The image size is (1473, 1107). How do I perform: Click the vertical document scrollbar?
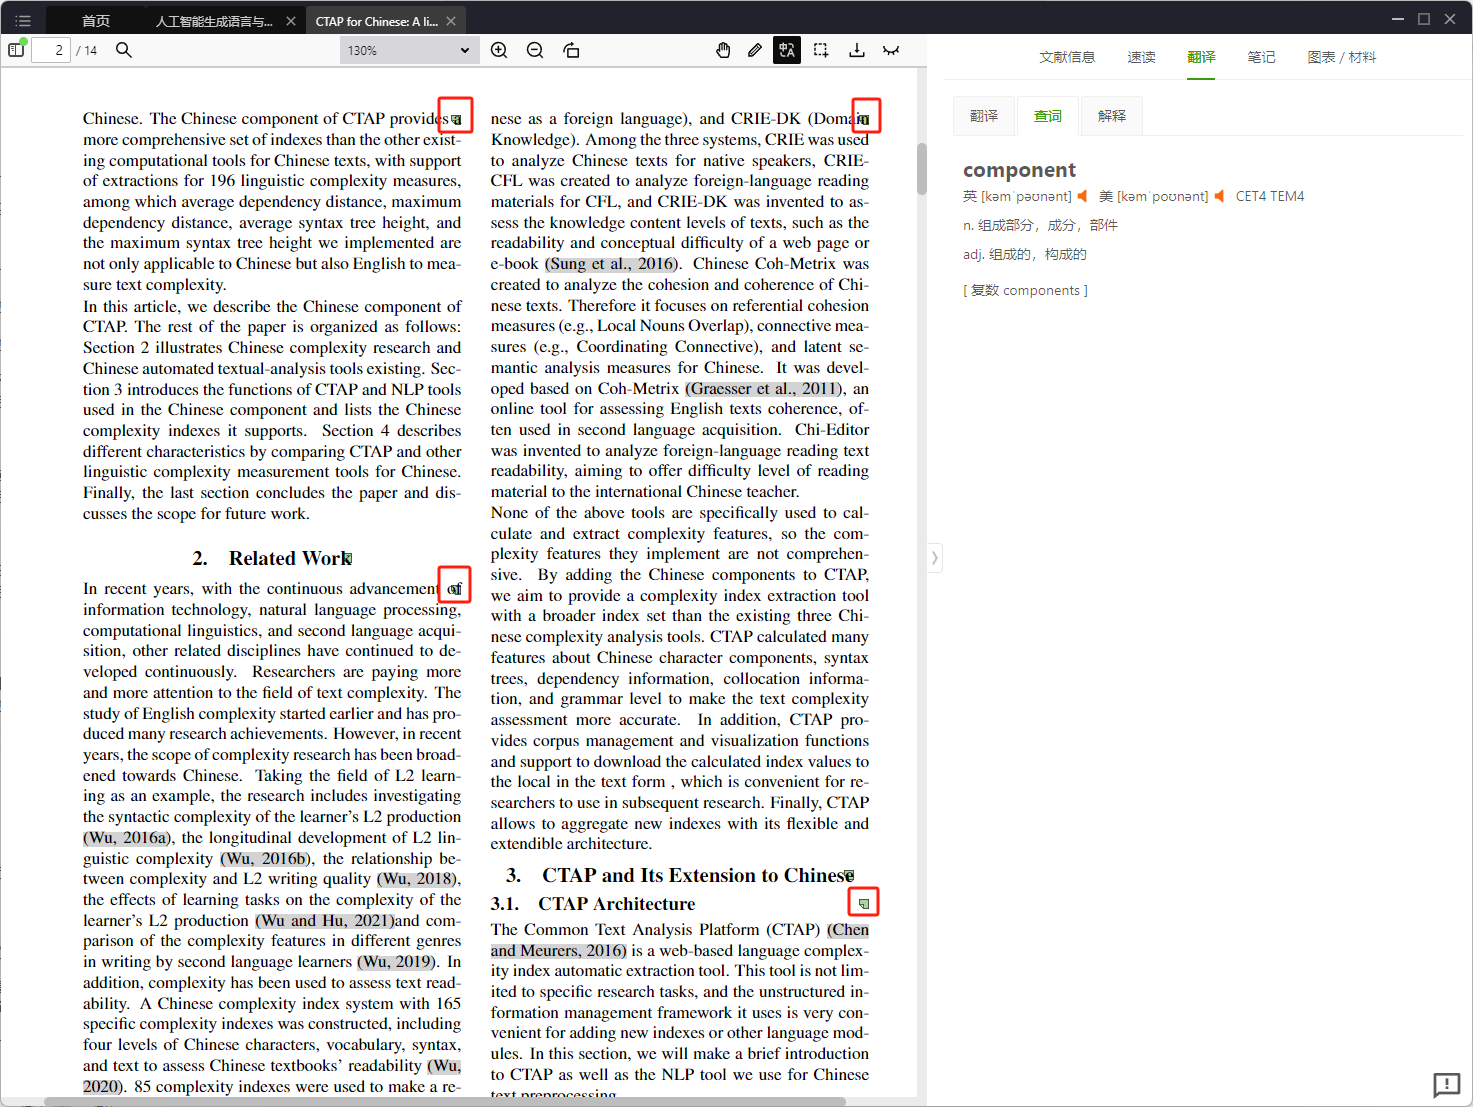pos(922,169)
